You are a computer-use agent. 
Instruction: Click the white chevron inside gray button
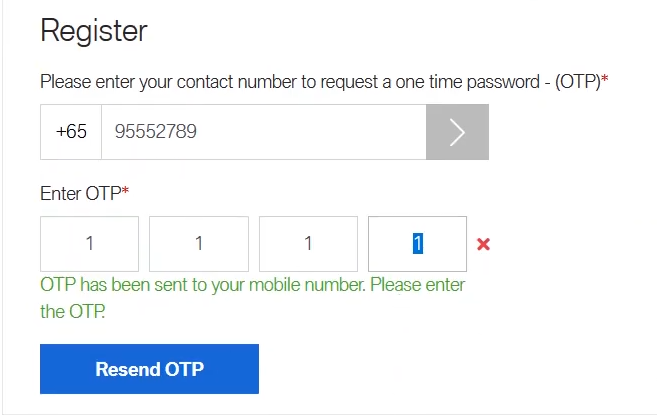[457, 132]
